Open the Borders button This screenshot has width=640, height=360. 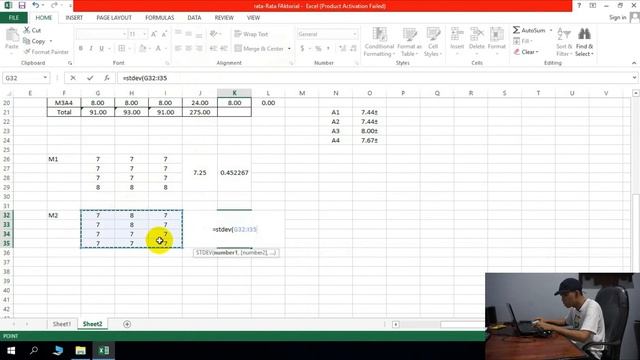click(x=122, y=49)
